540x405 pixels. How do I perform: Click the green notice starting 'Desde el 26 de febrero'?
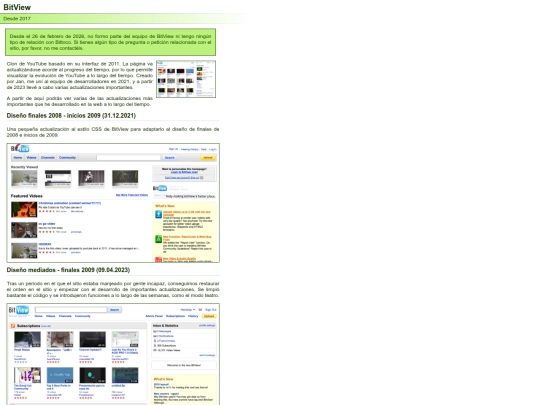[111, 42]
